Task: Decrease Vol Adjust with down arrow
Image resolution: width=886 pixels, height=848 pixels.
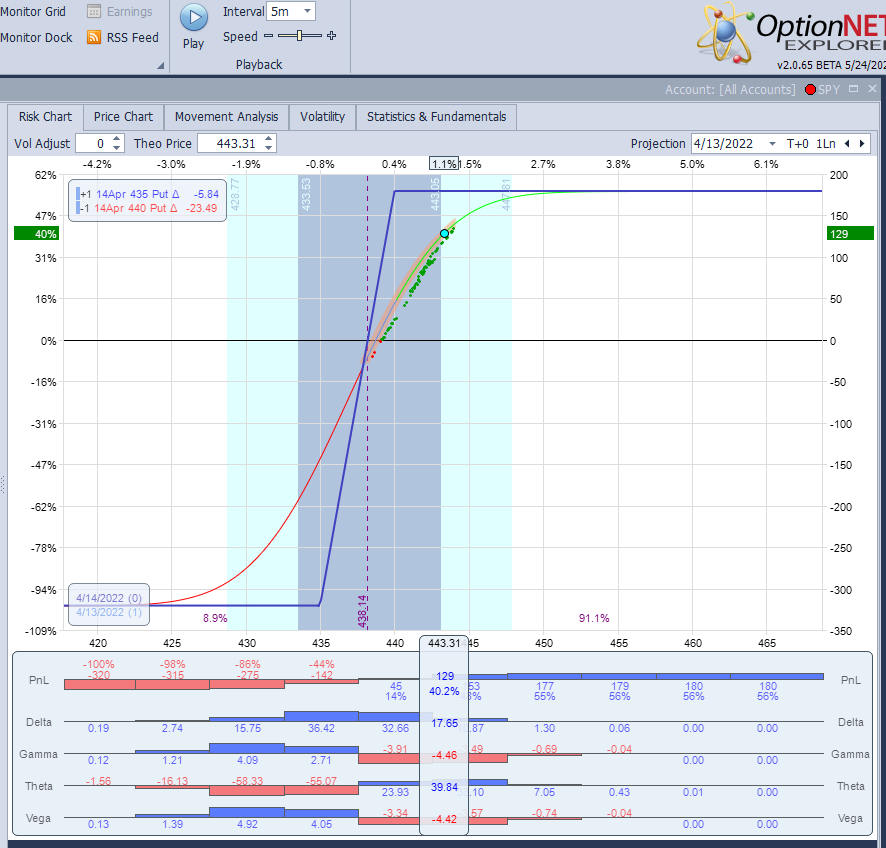Action: (x=116, y=148)
